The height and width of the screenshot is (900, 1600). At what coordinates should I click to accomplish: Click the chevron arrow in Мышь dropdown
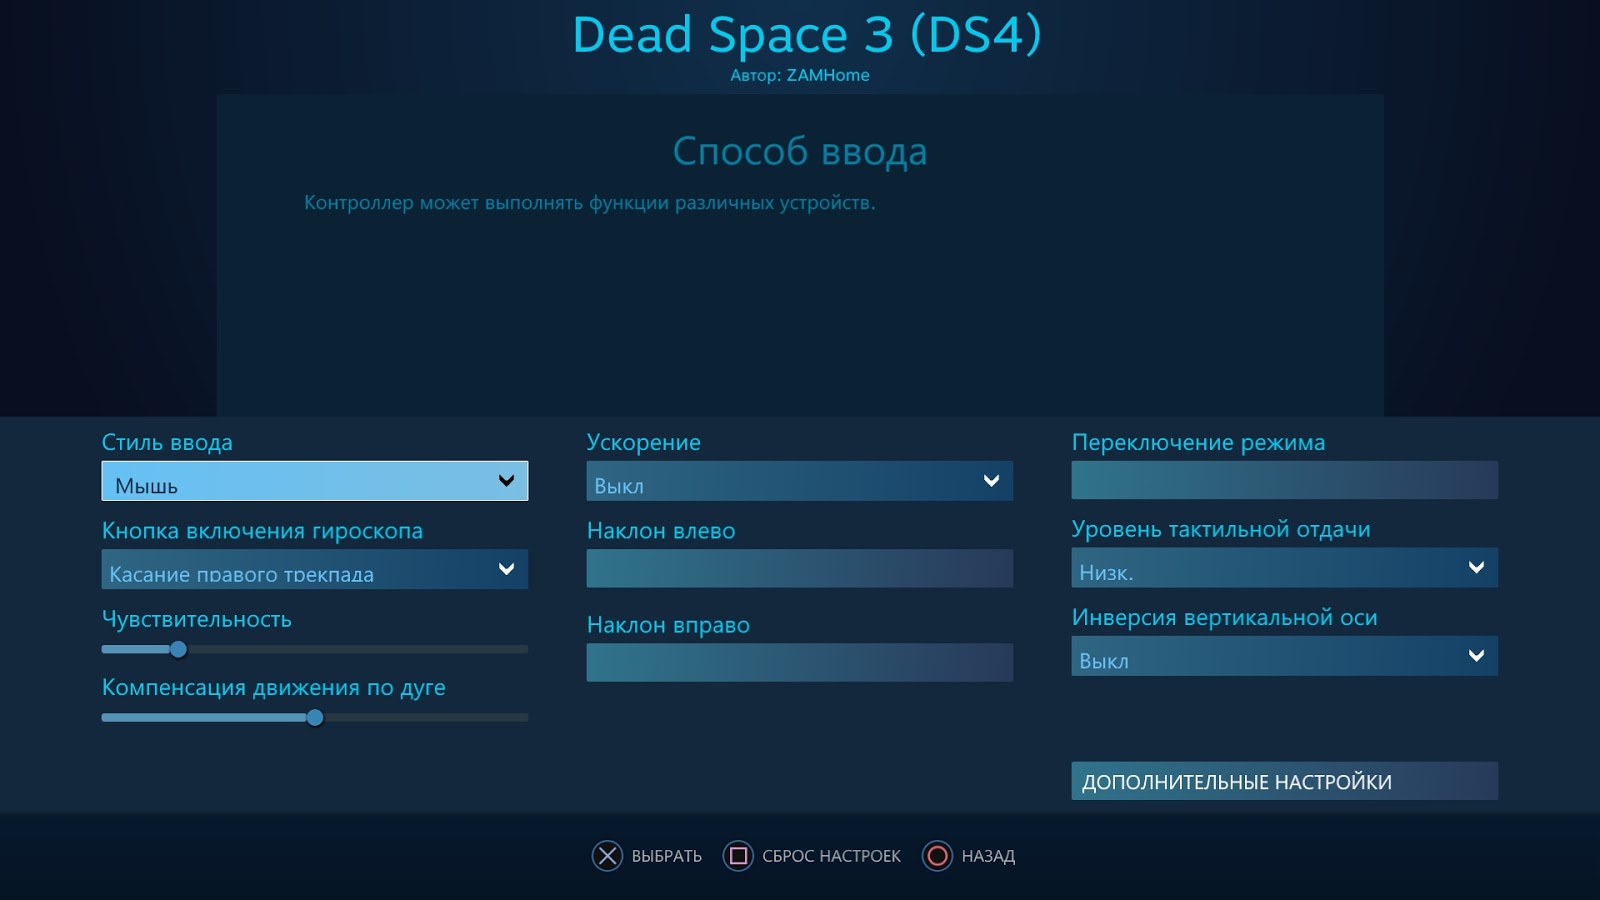507,481
